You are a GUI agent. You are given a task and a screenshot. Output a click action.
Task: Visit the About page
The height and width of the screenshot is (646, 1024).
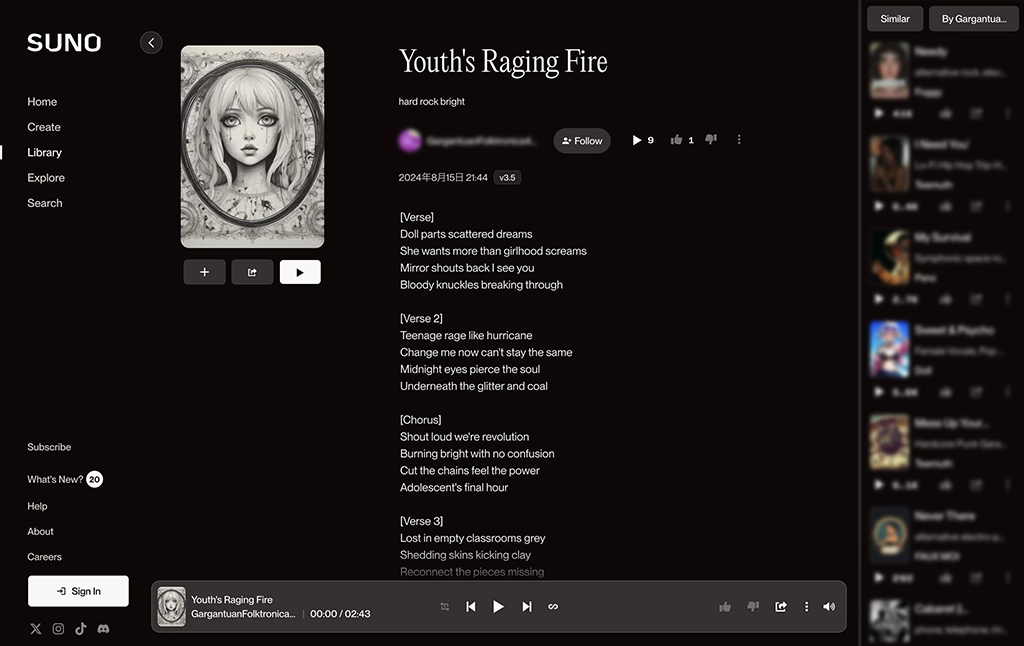click(40, 532)
